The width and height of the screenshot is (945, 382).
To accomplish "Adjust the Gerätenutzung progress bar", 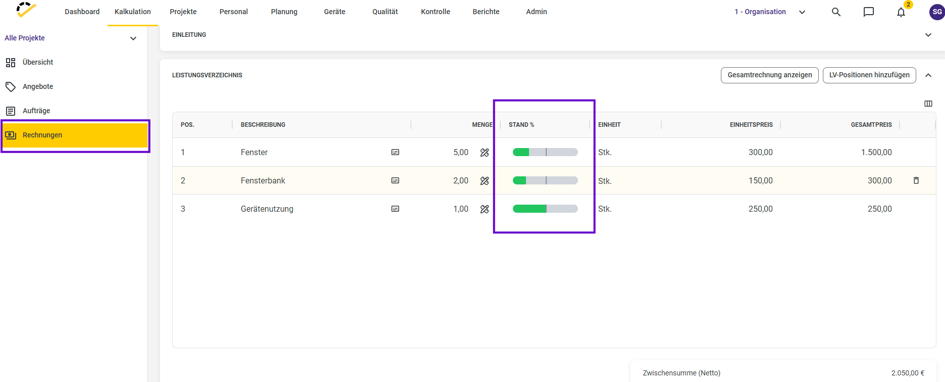I will 545,209.
